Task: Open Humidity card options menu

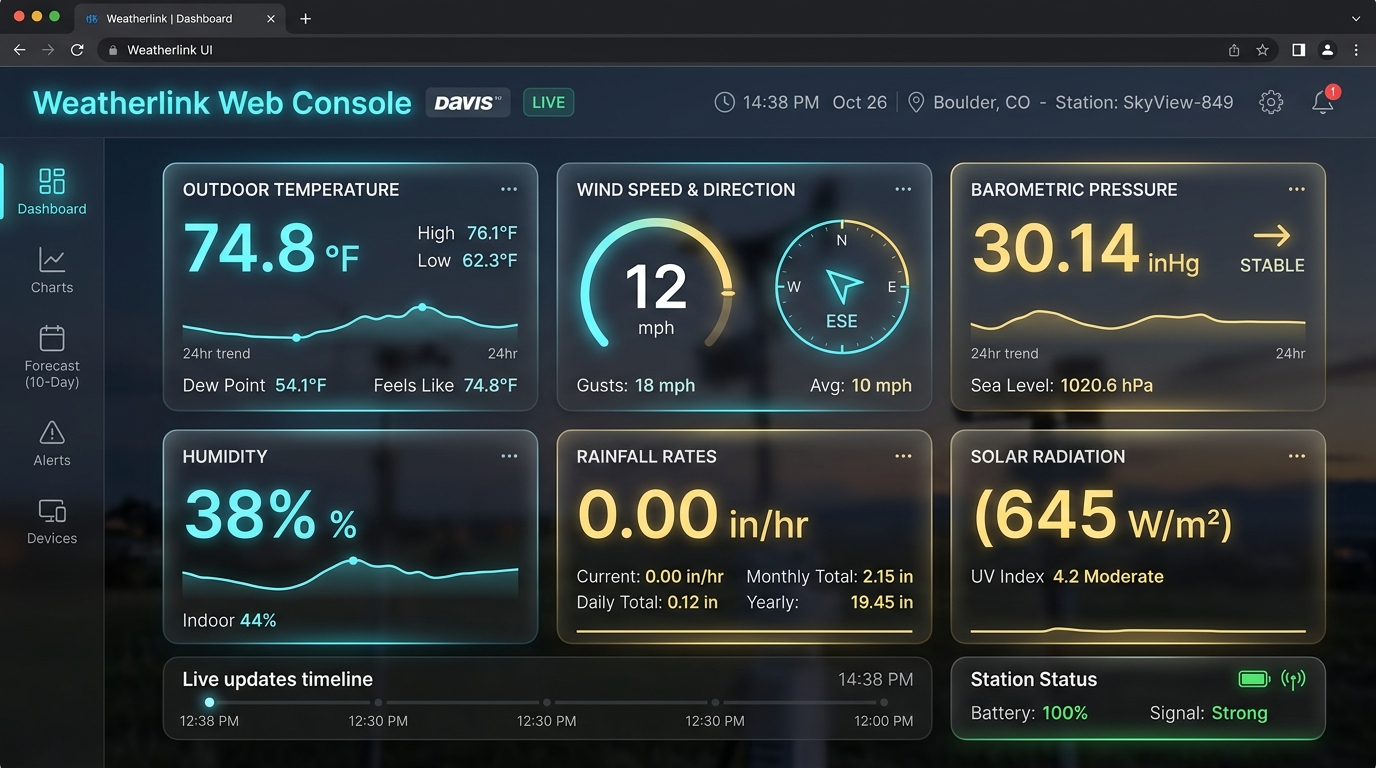Action: [x=509, y=456]
